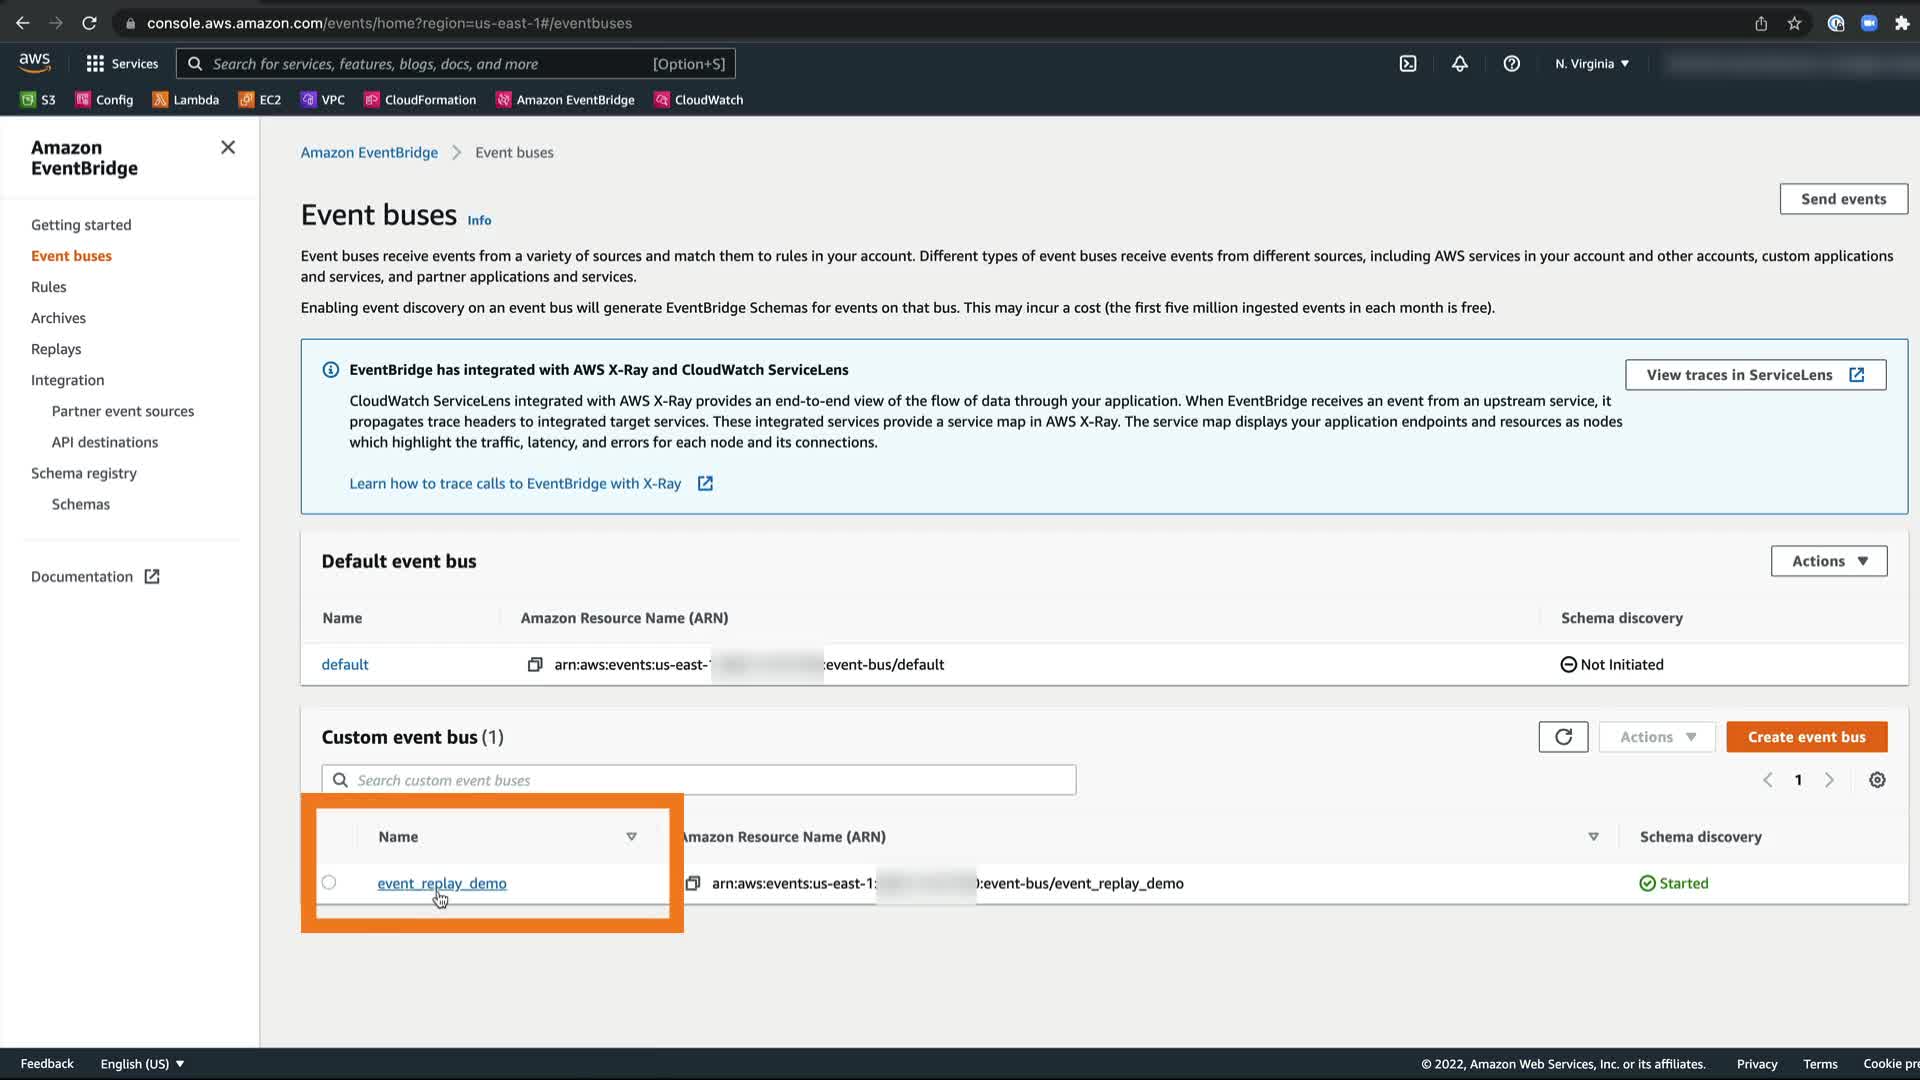Select the event_replay_demo radio button
This screenshot has width=1920, height=1080.
[329, 883]
